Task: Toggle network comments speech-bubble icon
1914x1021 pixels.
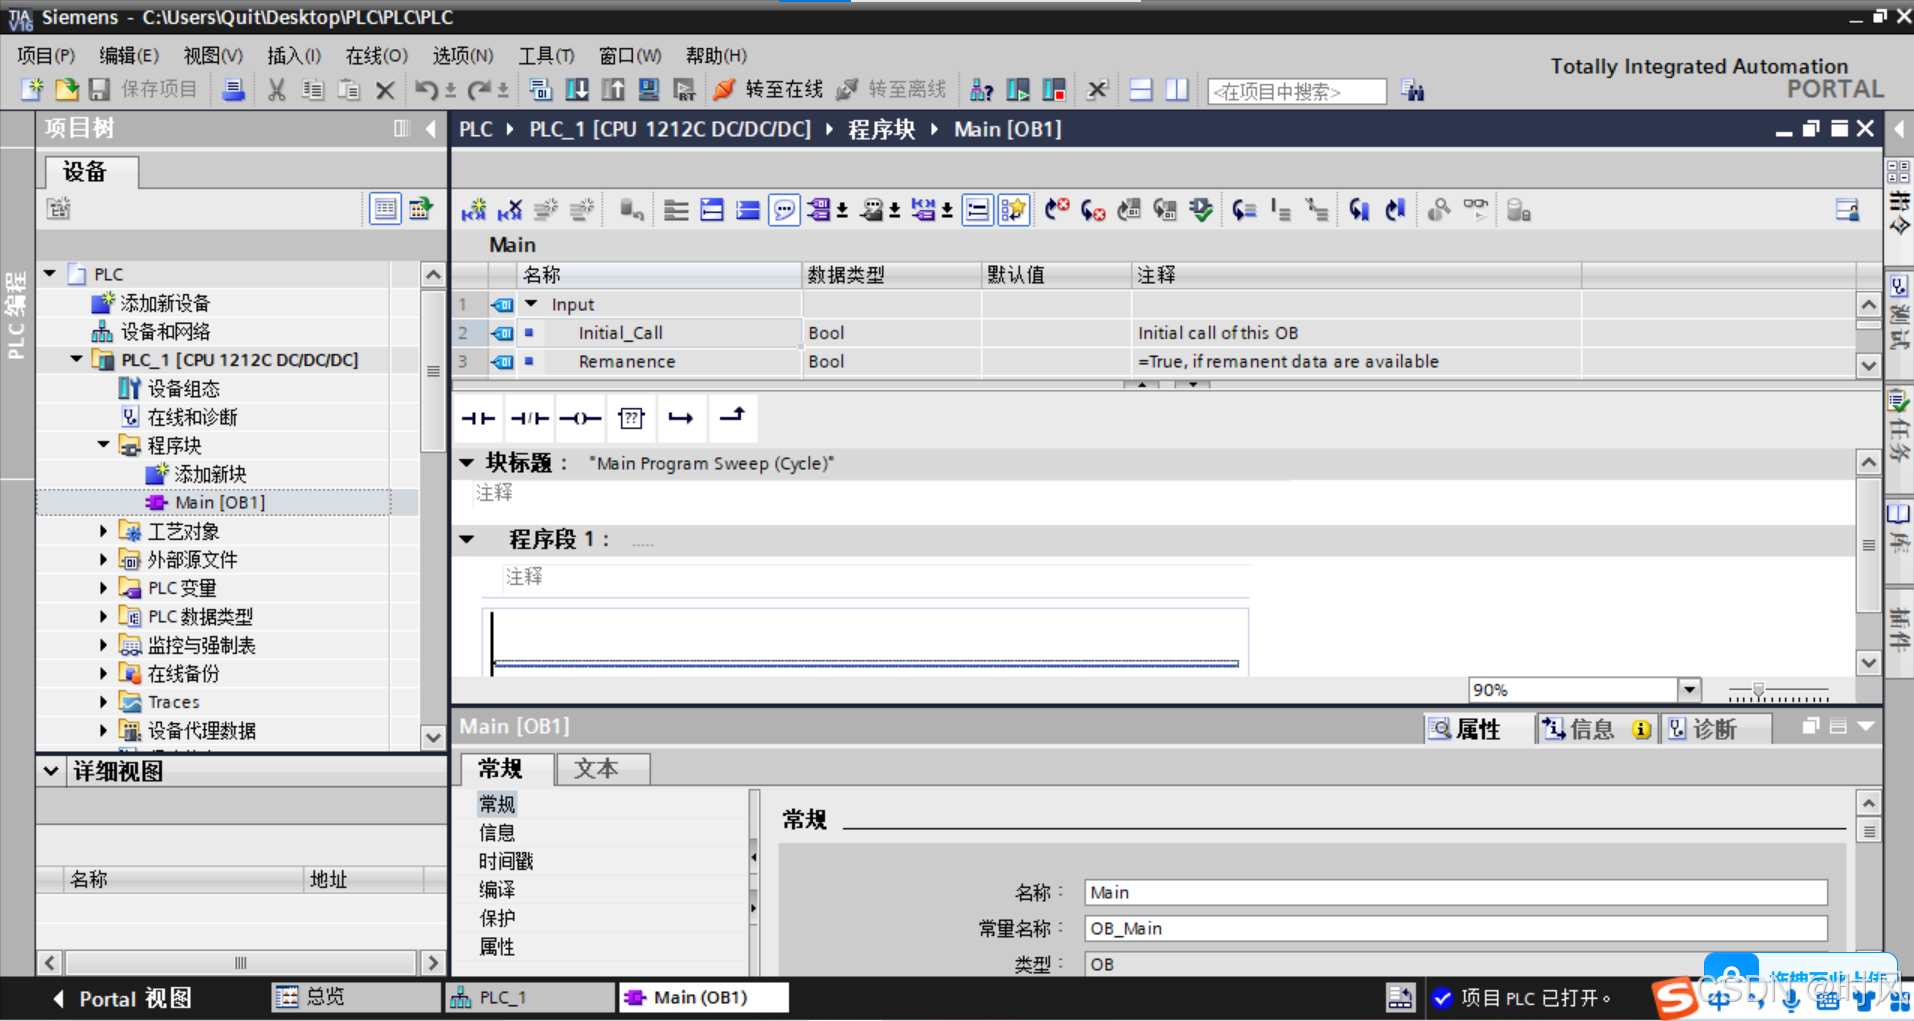Action: click(784, 210)
